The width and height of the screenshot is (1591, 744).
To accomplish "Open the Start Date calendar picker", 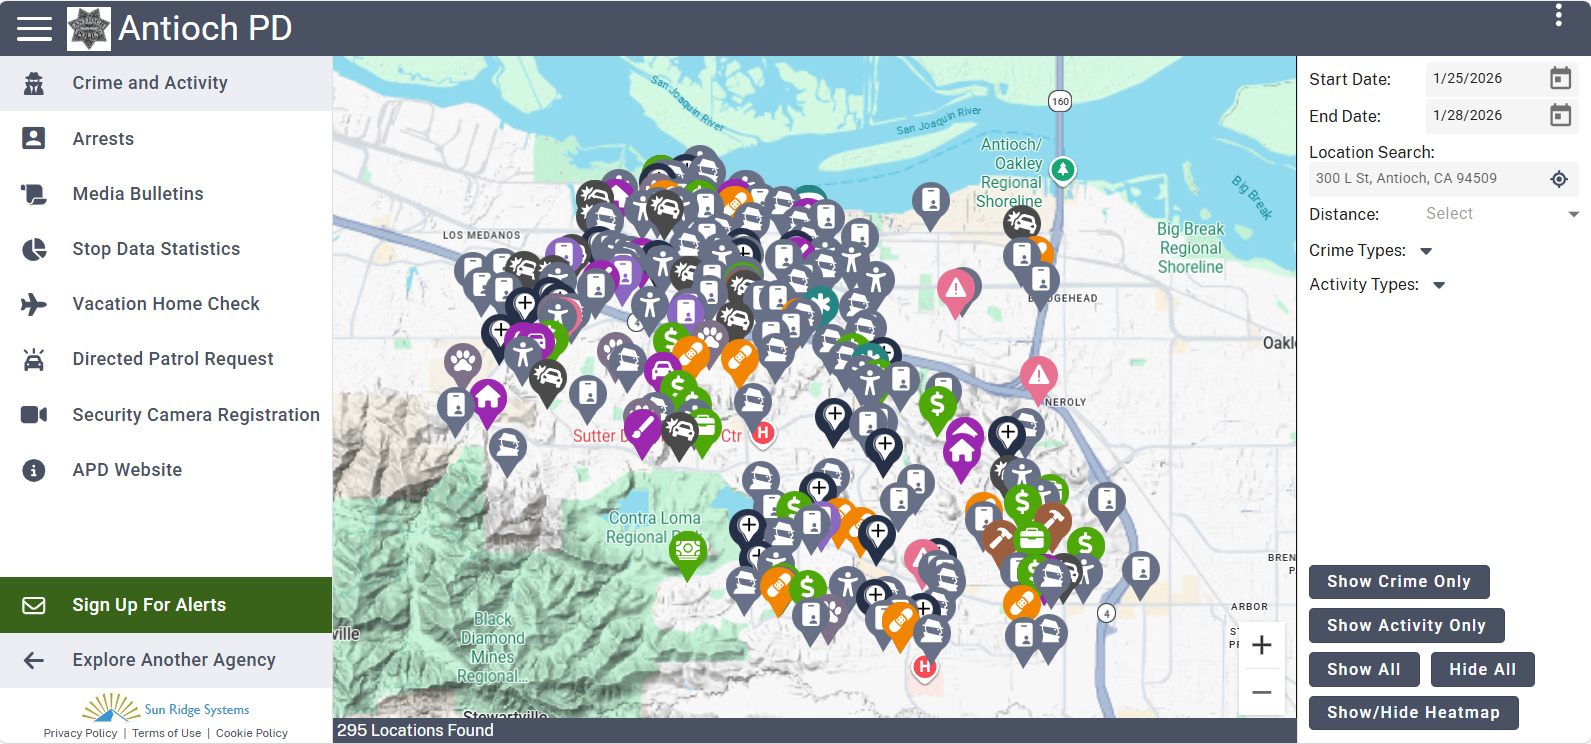I will 1560,78.
